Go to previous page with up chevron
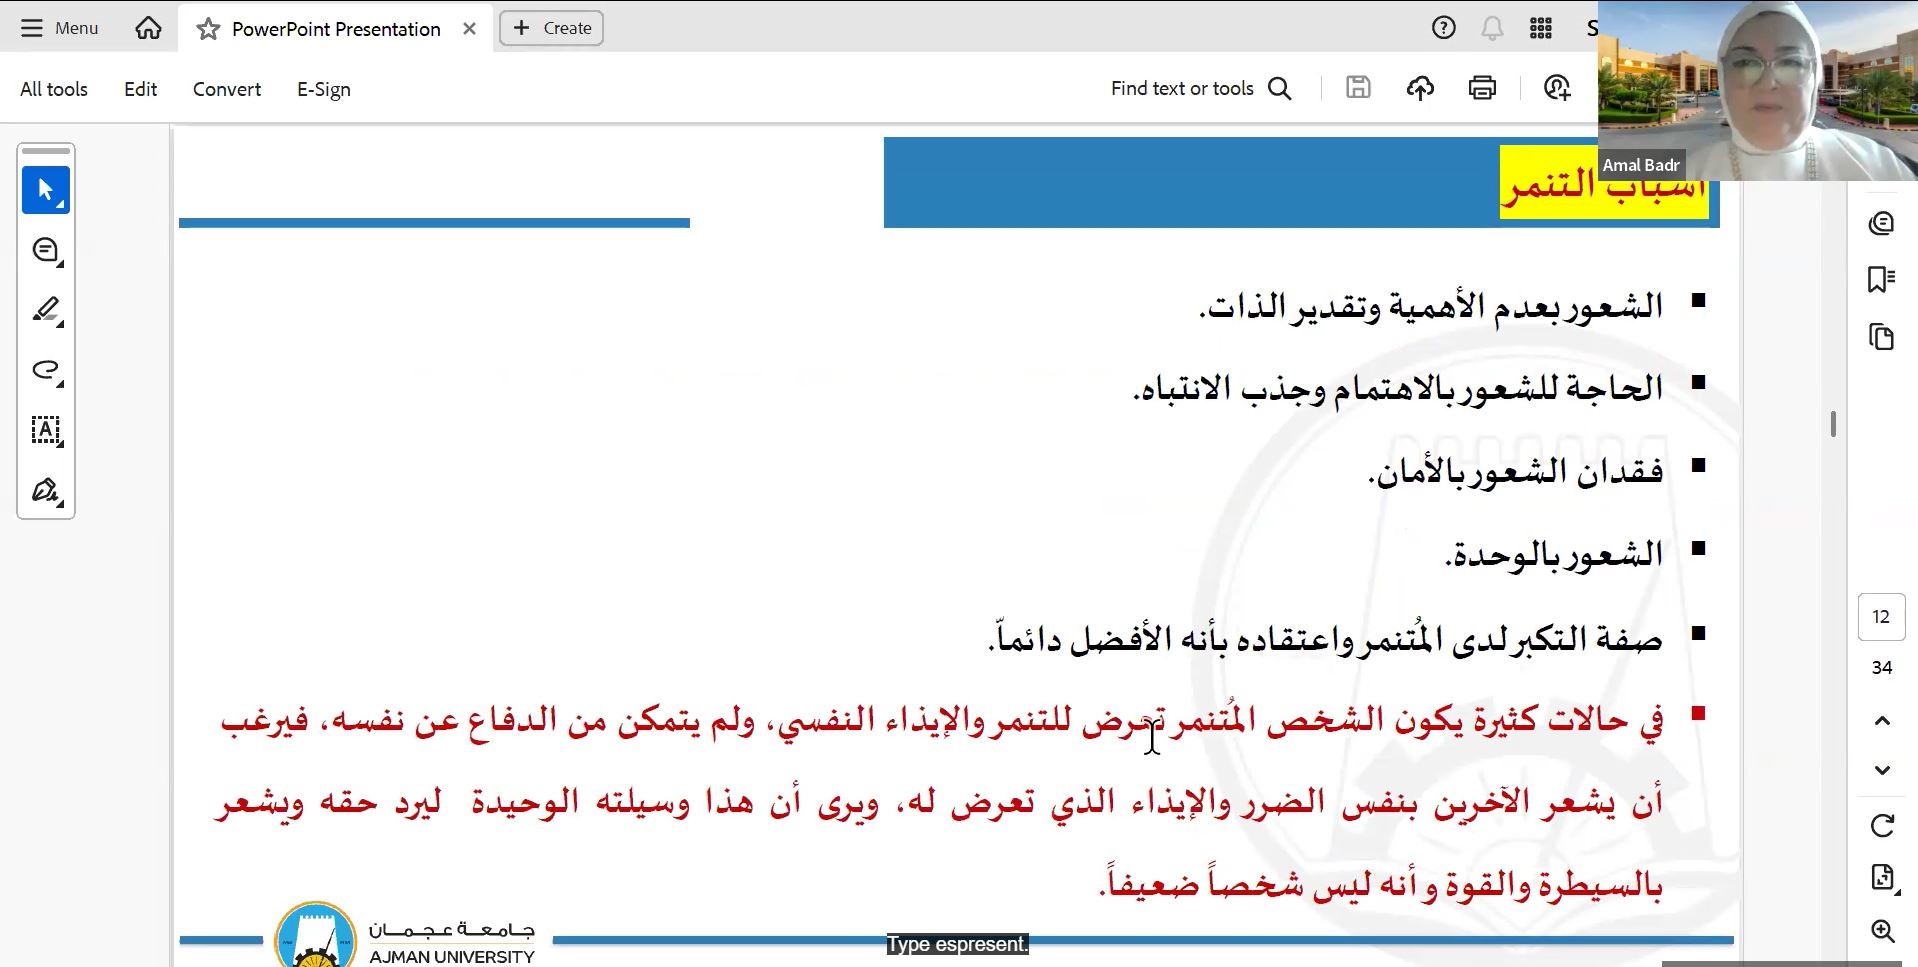1918x967 pixels. click(1882, 721)
